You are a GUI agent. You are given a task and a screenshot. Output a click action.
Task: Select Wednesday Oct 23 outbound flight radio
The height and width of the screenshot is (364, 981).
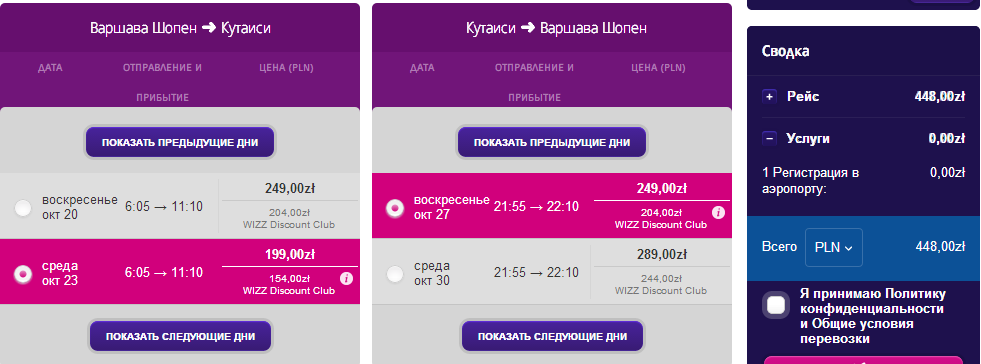(x=23, y=273)
